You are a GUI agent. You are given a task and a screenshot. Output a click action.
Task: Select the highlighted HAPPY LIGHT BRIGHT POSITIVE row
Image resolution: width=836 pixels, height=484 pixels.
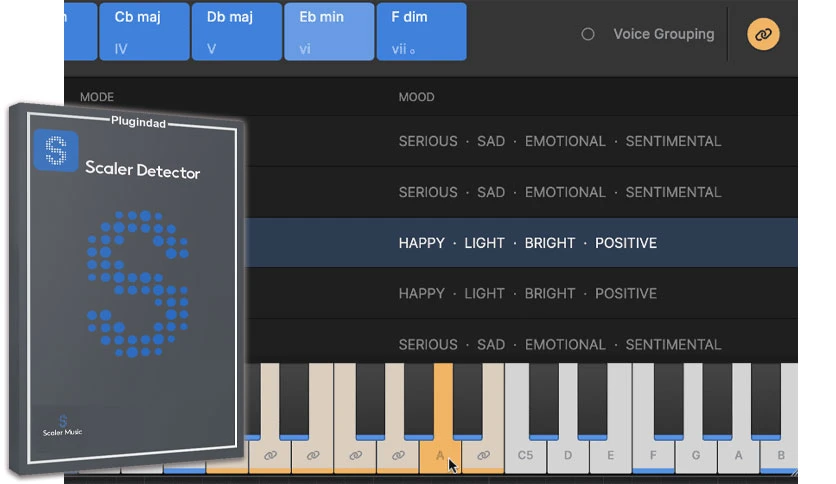point(521,243)
